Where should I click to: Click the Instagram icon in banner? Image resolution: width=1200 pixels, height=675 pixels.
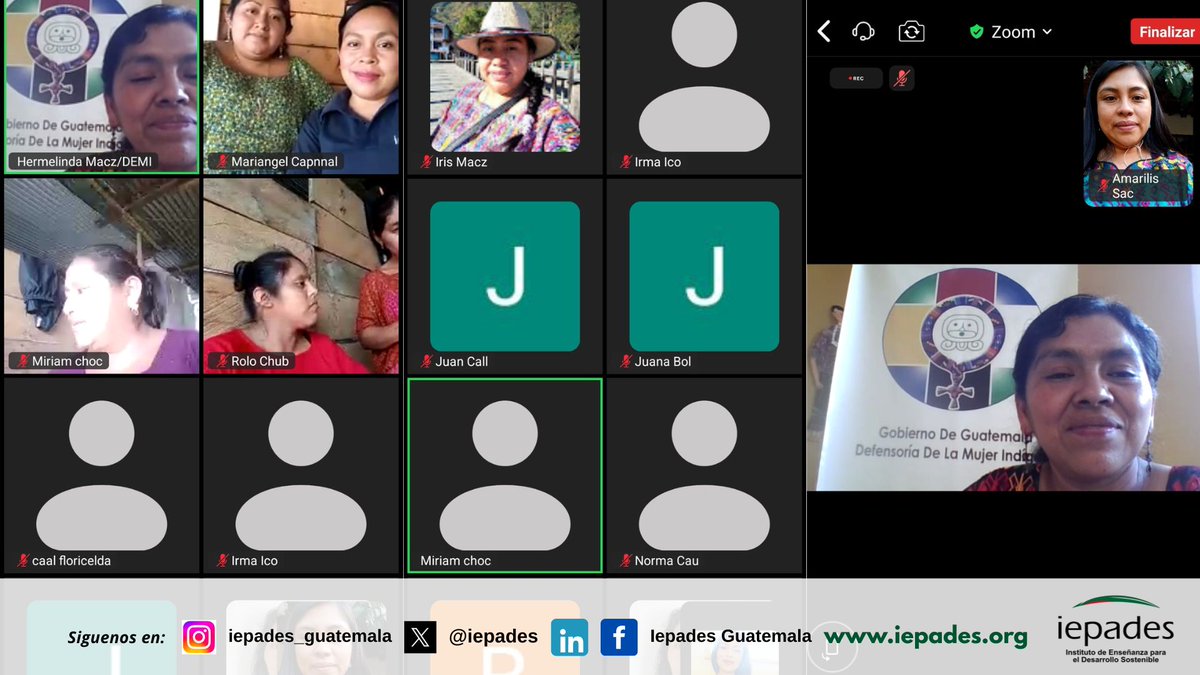199,637
